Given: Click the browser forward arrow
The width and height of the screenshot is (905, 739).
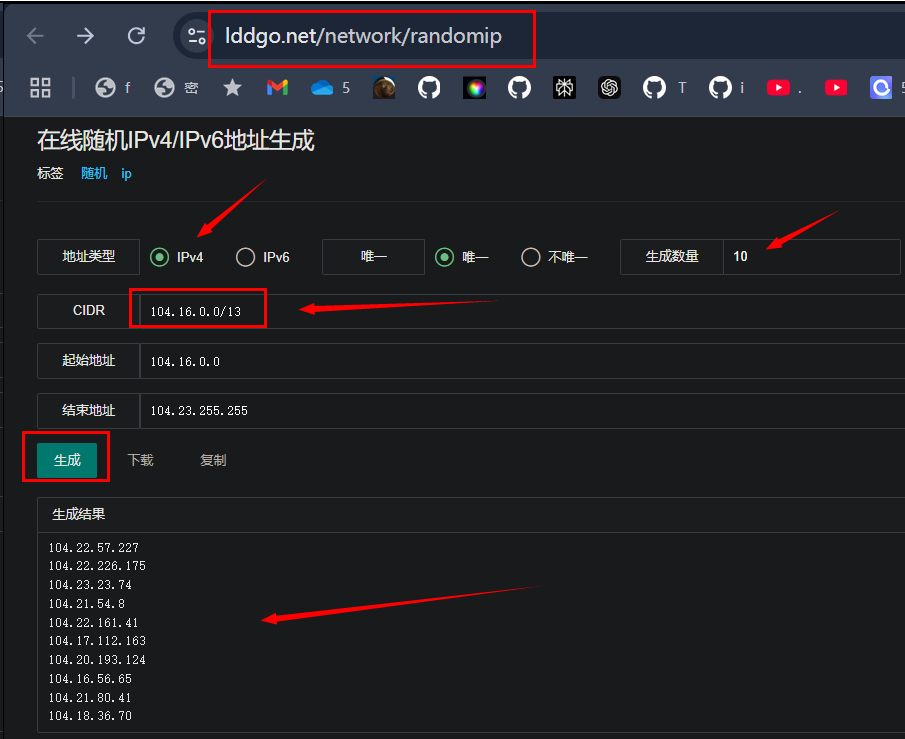Looking at the screenshot, I should [85, 36].
